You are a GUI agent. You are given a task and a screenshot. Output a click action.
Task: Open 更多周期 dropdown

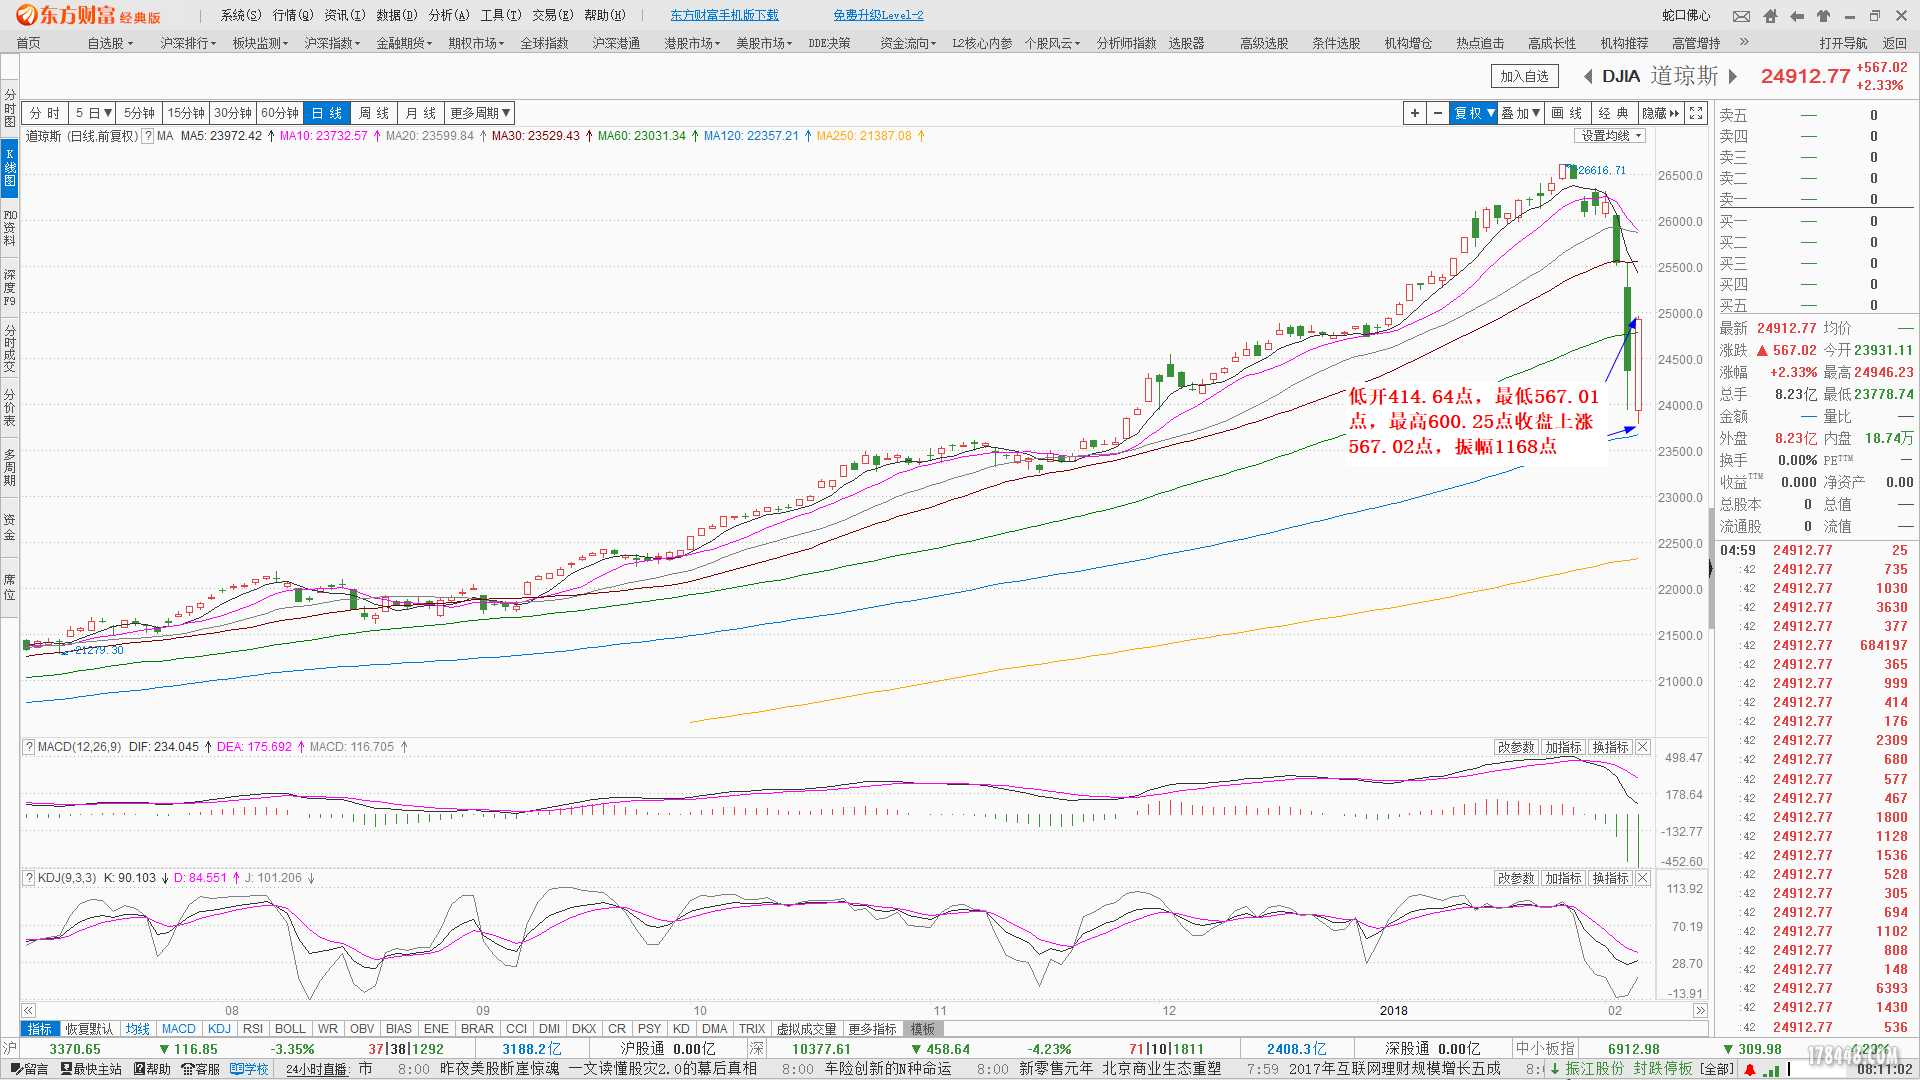481,113
